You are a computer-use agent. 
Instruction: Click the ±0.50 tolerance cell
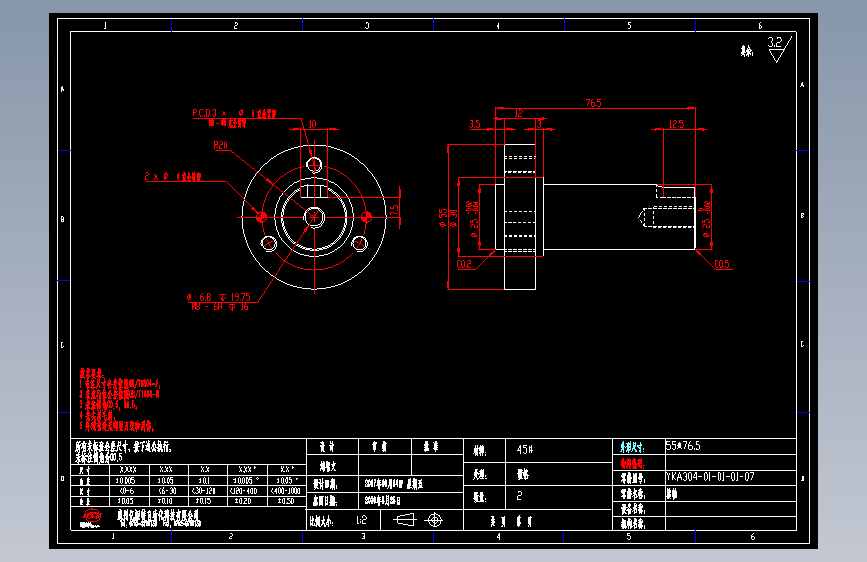286,501
